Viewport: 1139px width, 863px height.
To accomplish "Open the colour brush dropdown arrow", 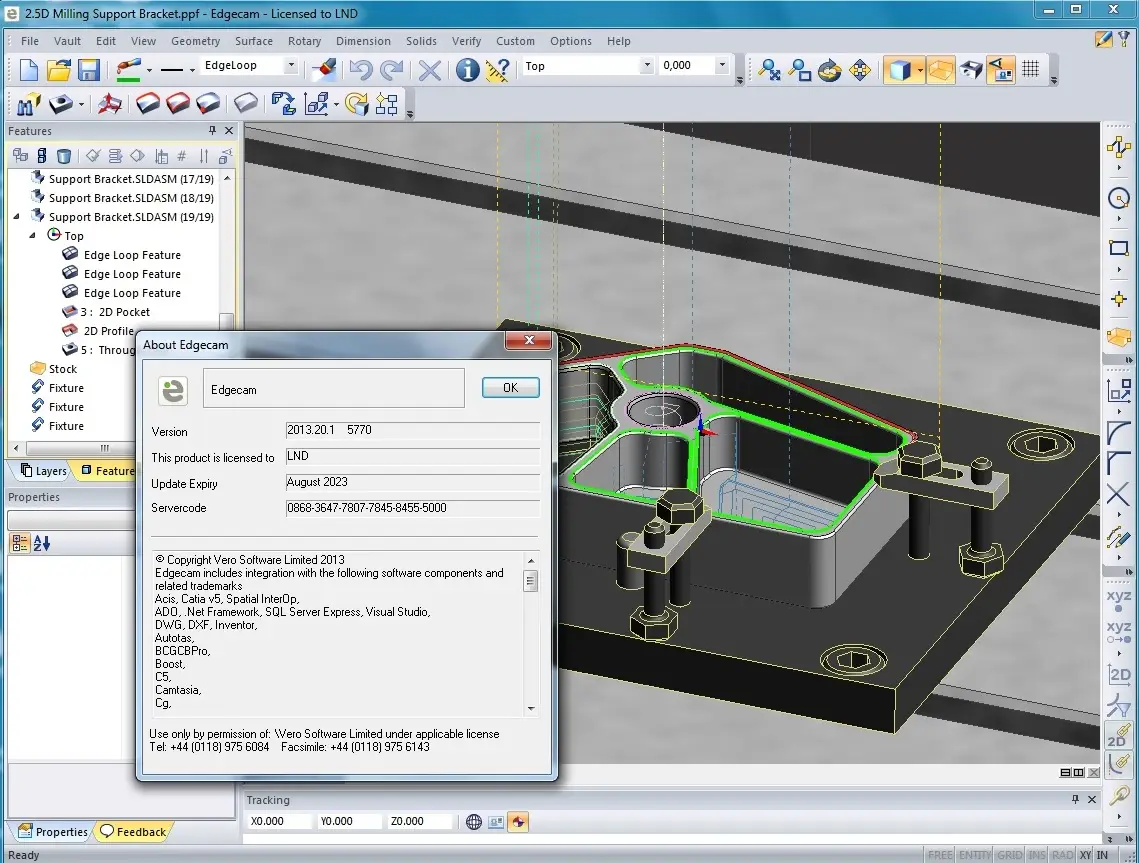I will click(x=149, y=70).
